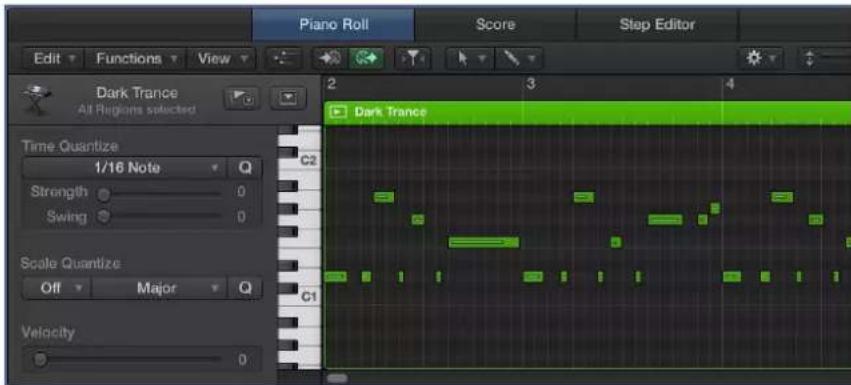Viewport: 851px width, 385px height.
Task: Click the Velocity label
Action: pos(48,332)
